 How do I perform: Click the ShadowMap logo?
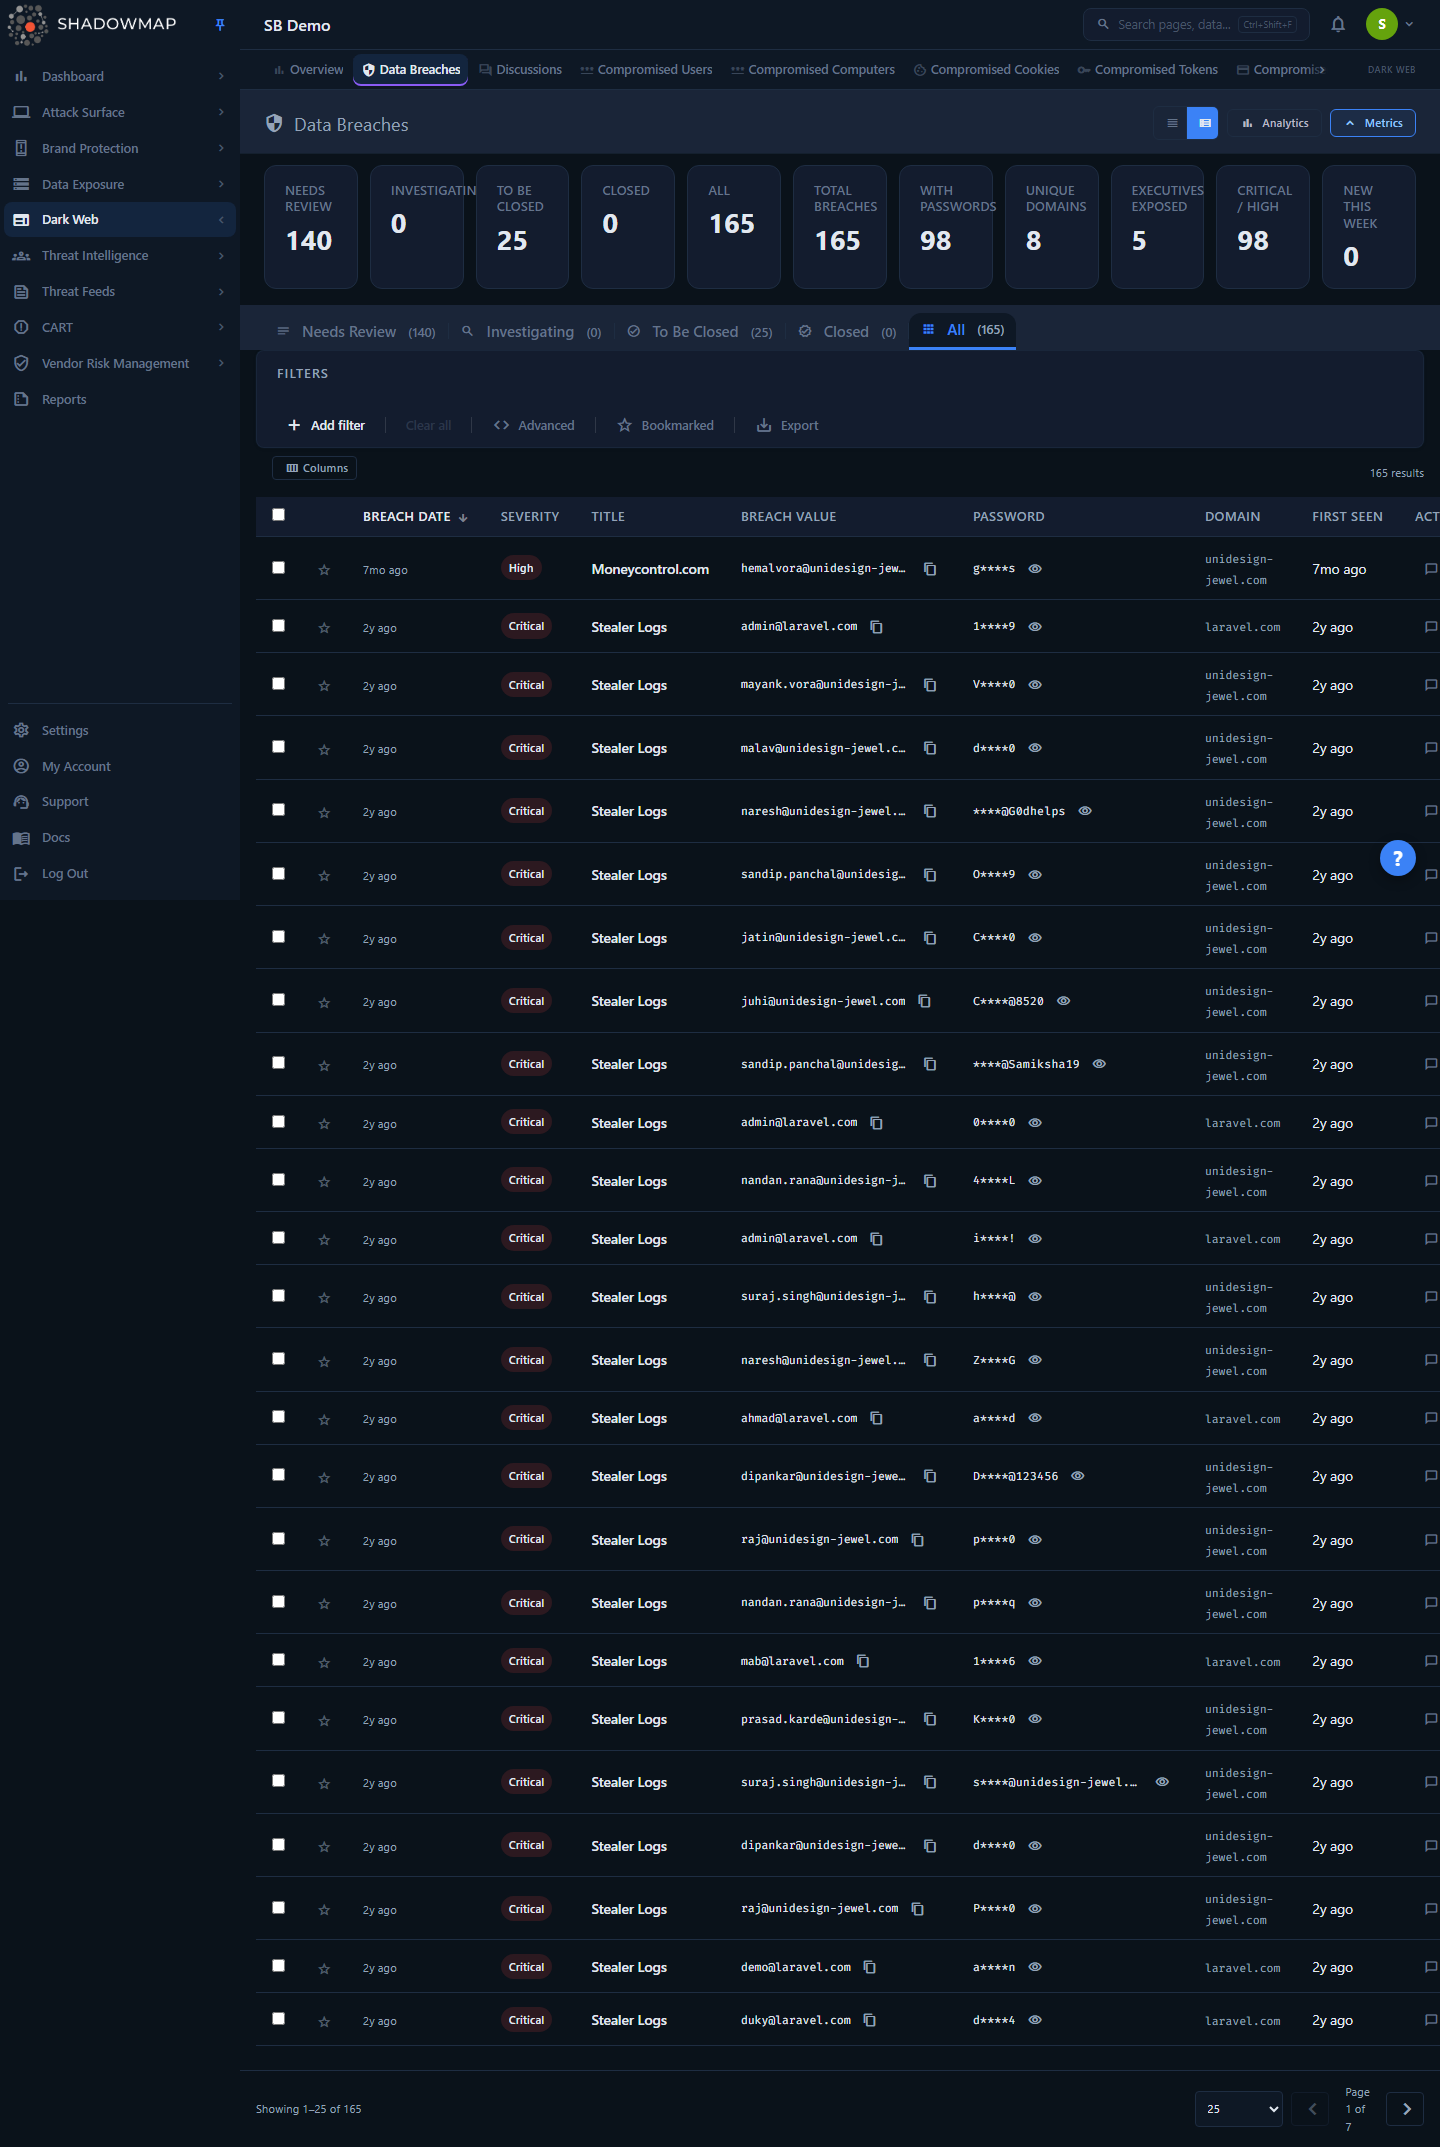92,24
